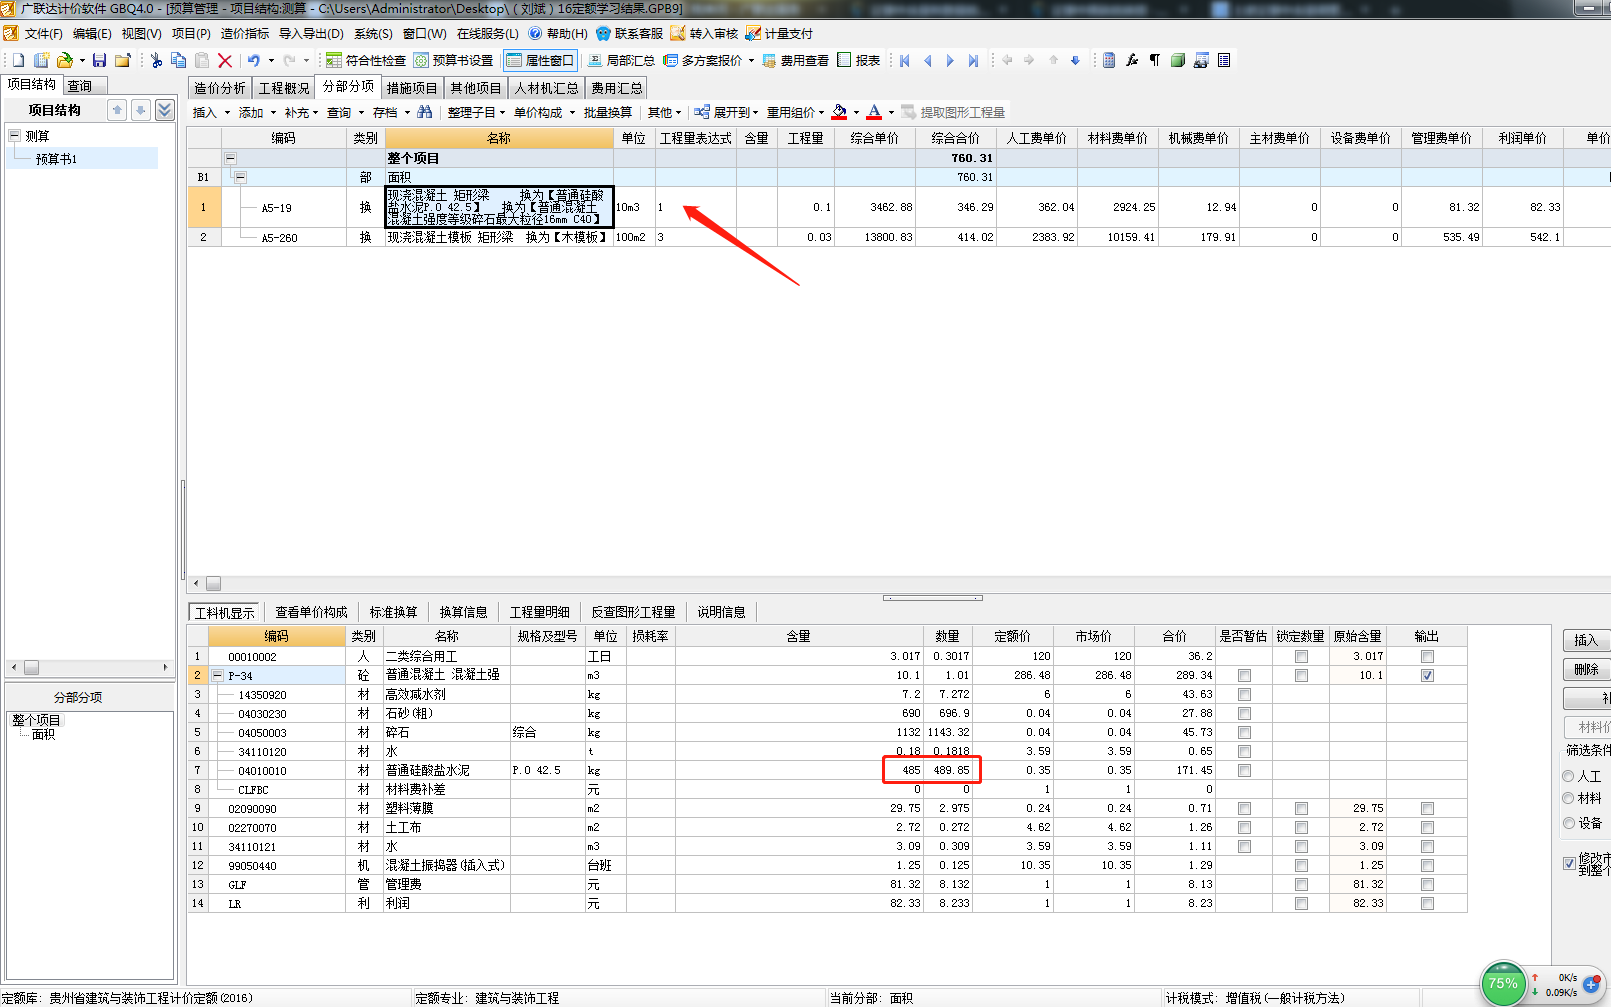Click the 插入 button in right panel
This screenshot has width=1611, height=1007.
(1586, 640)
